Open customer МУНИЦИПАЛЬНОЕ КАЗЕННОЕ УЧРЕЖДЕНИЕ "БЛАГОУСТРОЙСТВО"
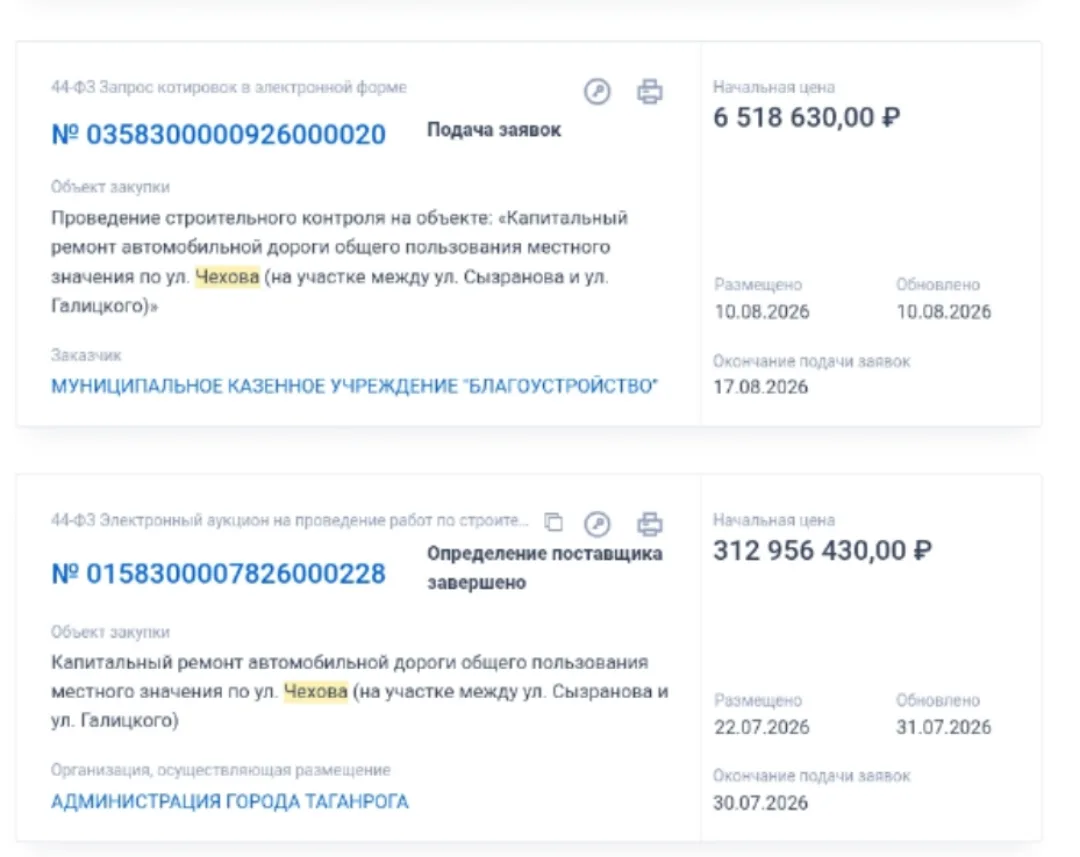 click(355, 386)
